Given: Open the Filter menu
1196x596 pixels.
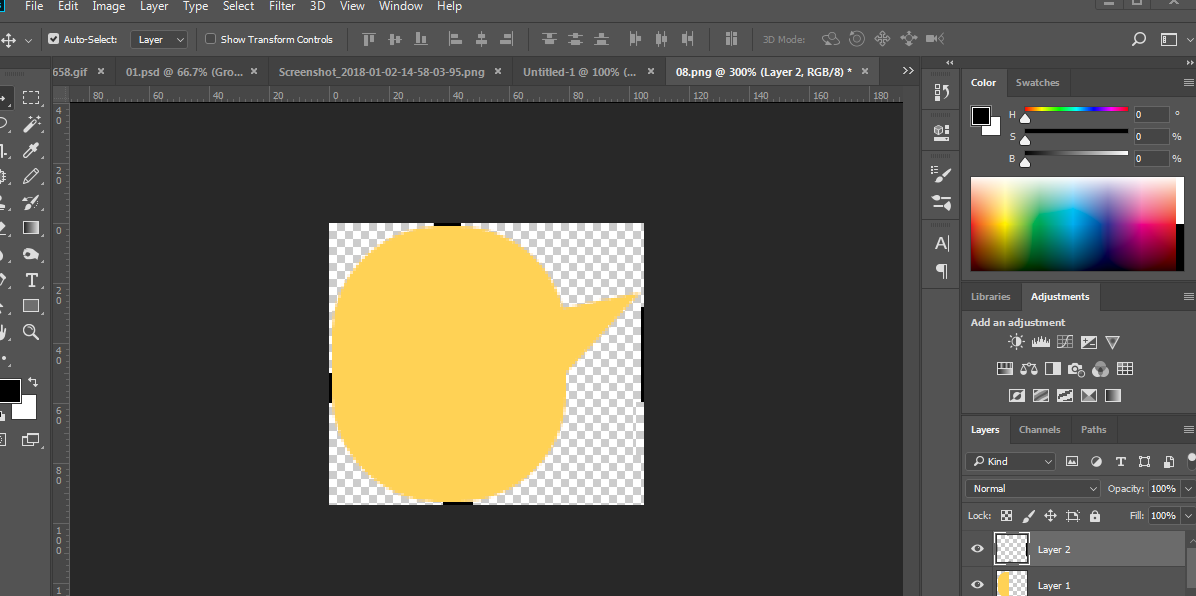Looking at the screenshot, I should [282, 6].
